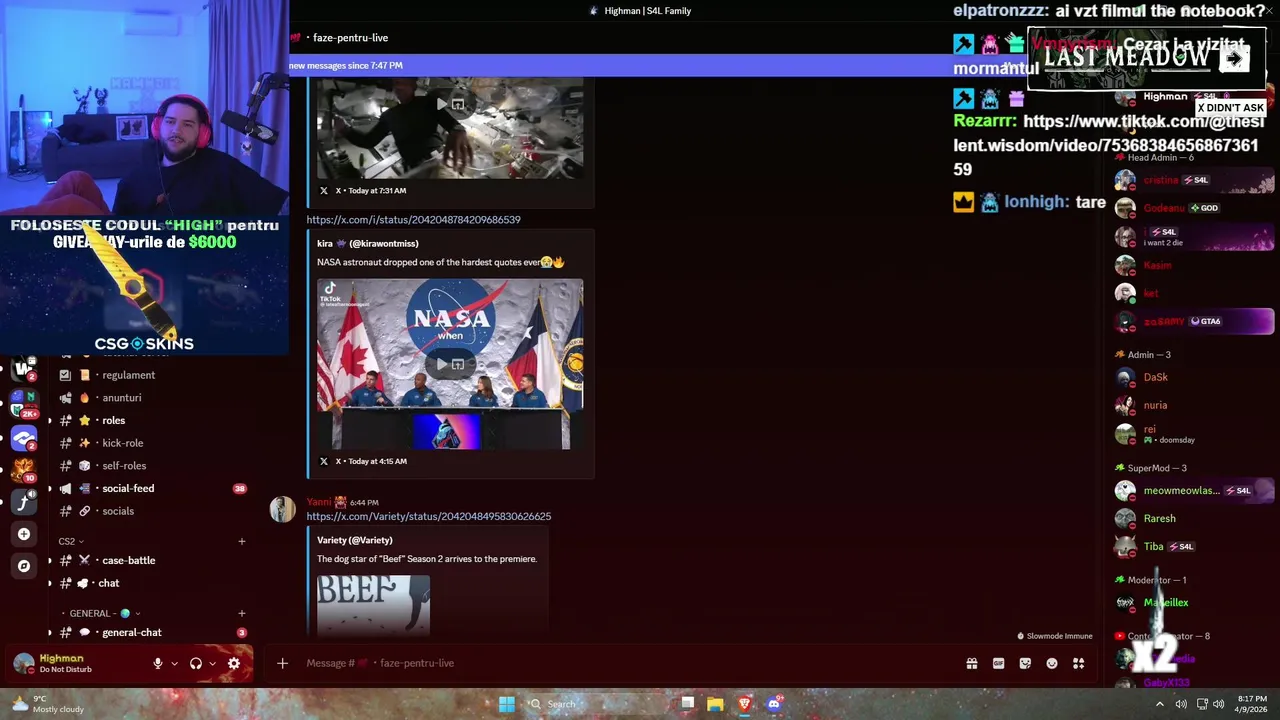Open member cristina's profile
Viewport: 1280px width, 720px height.
point(1161,180)
